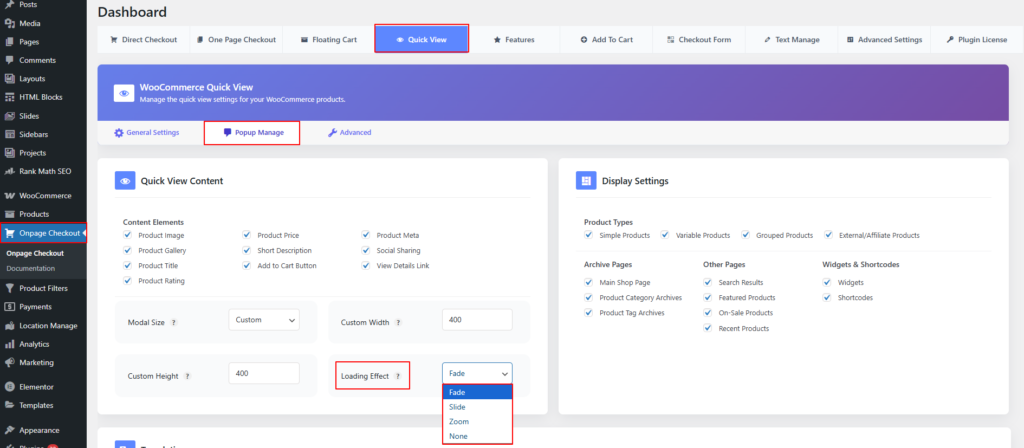
Task: Uncheck the Product Gallery checkbox
Action: coord(128,250)
